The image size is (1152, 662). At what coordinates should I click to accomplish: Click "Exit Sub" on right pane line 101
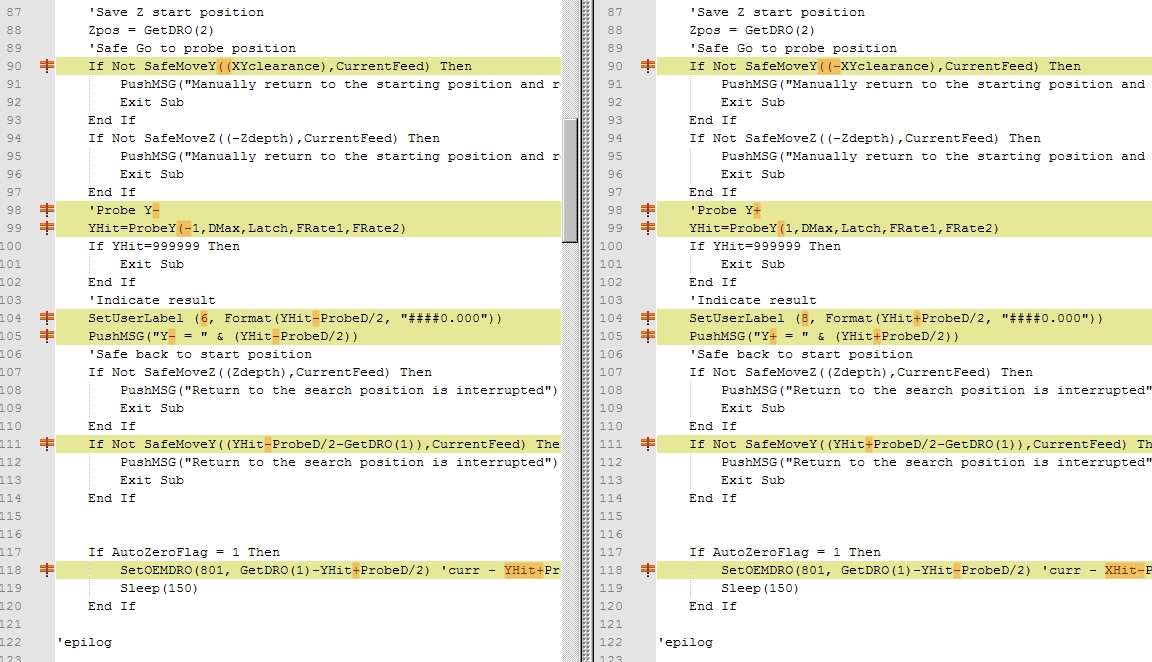[753, 264]
